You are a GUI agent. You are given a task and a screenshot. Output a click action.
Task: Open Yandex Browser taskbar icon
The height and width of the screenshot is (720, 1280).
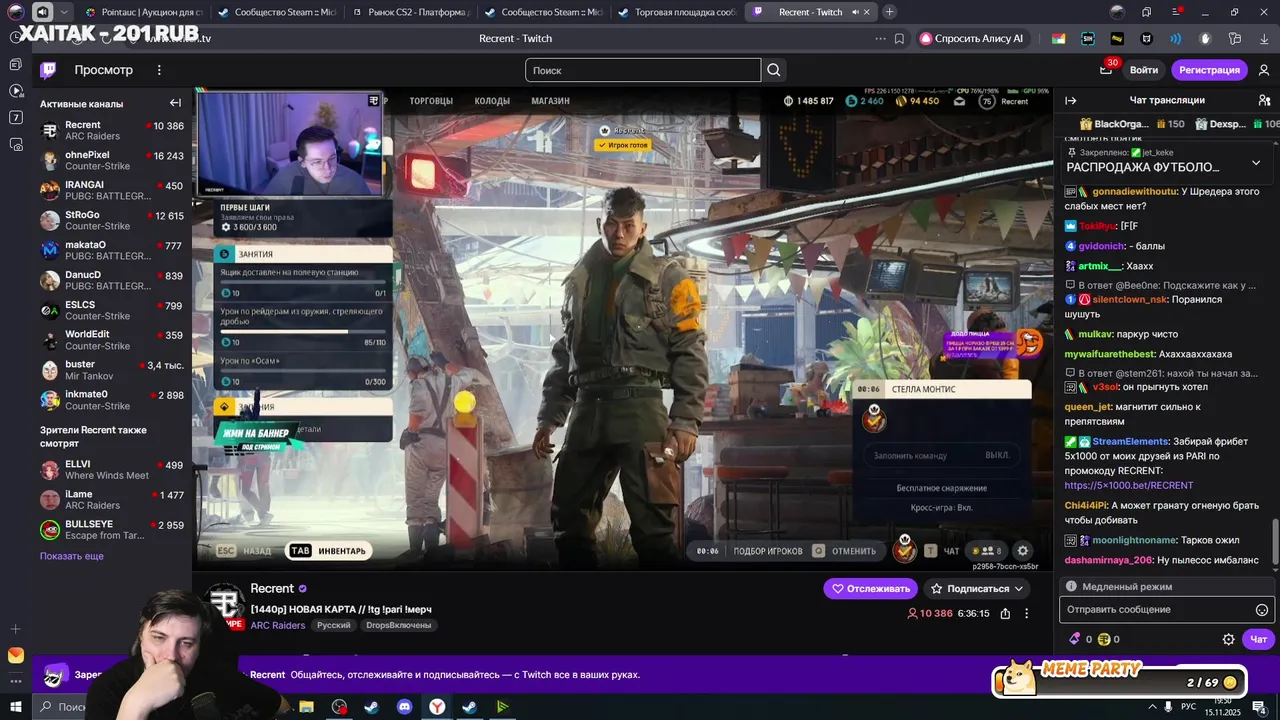click(x=437, y=707)
